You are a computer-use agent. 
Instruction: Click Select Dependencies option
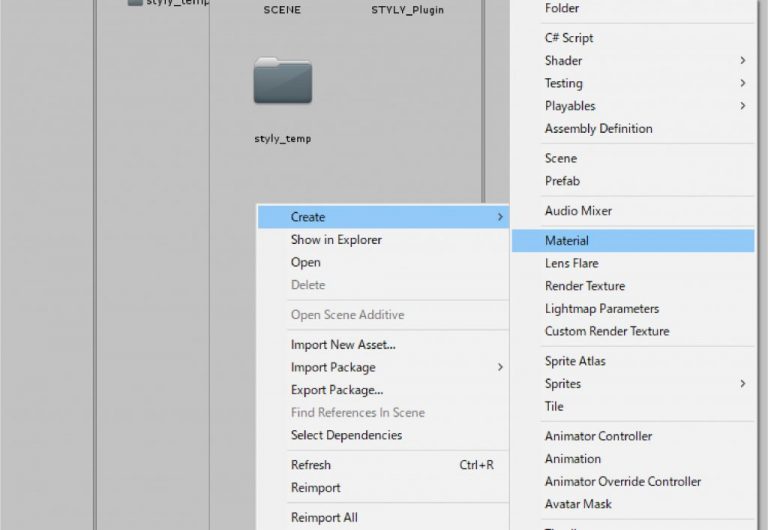pyautogui.click(x=346, y=435)
